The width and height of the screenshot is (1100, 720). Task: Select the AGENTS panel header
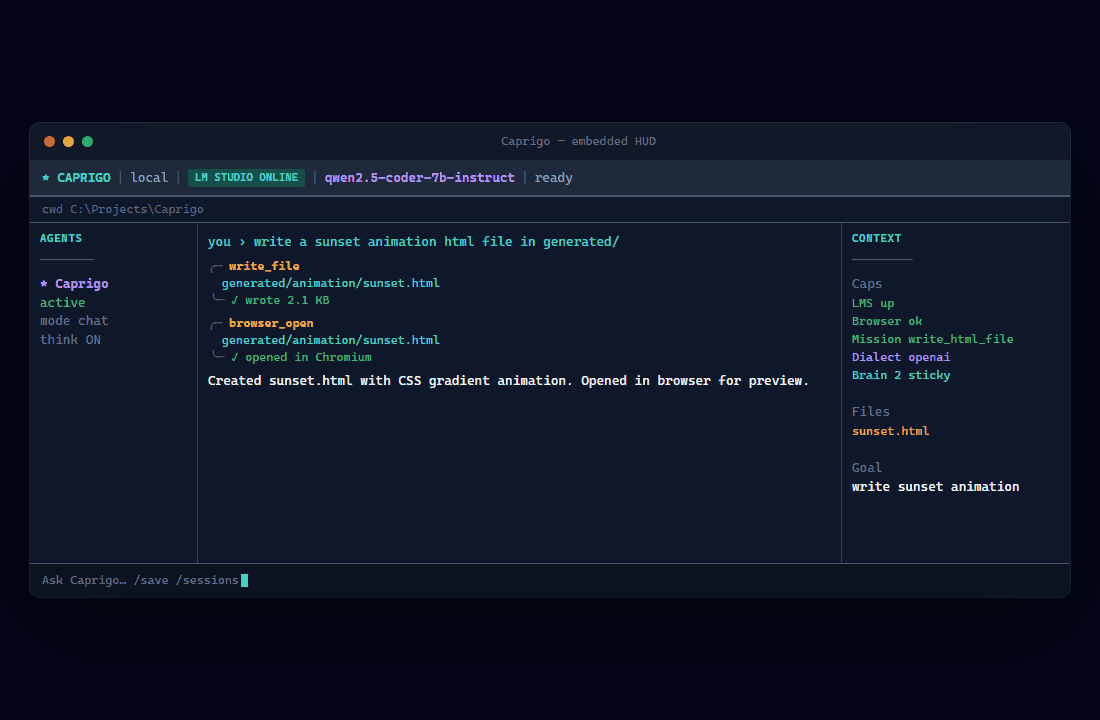click(60, 238)
